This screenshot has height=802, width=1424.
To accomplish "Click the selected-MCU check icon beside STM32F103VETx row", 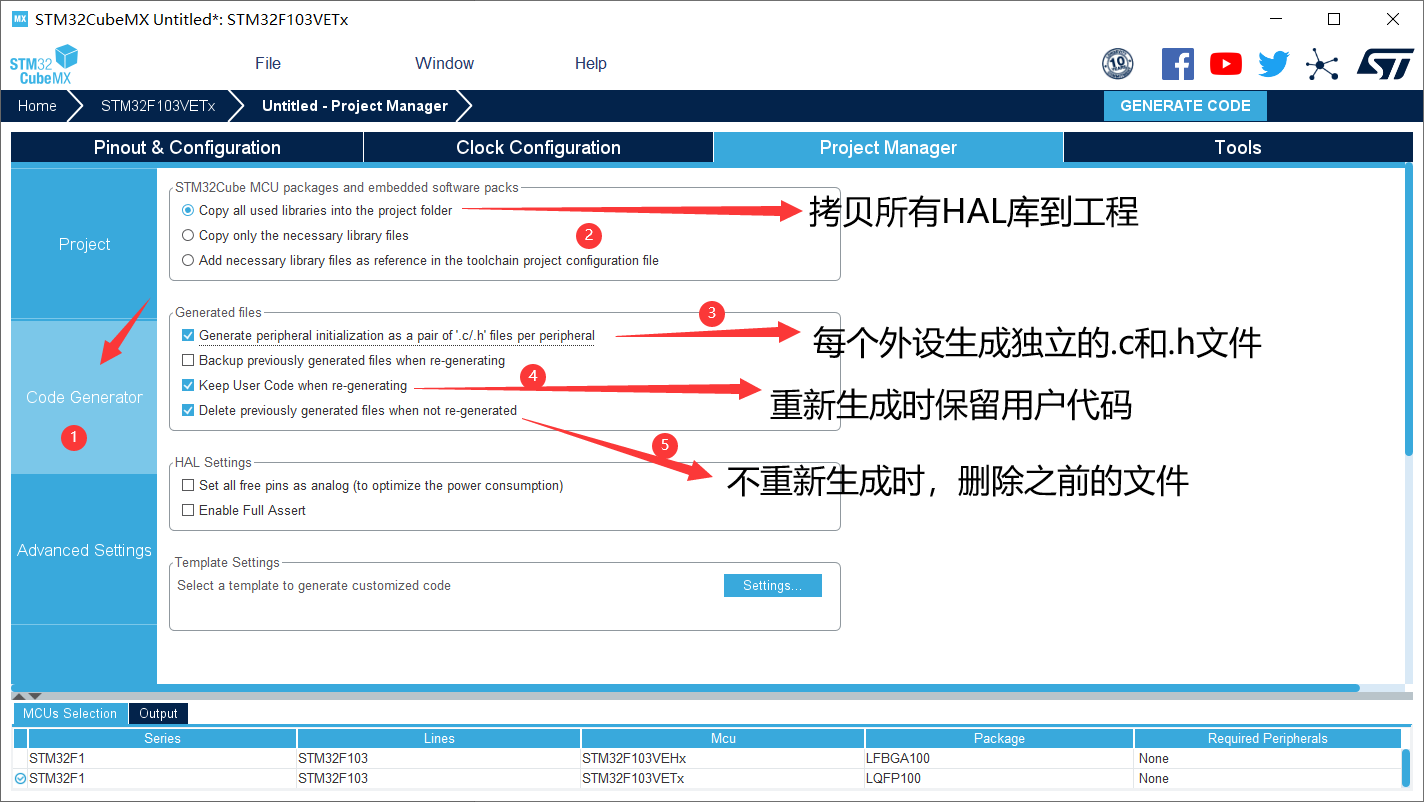I will pyautogui.click(x=20, y=778).
